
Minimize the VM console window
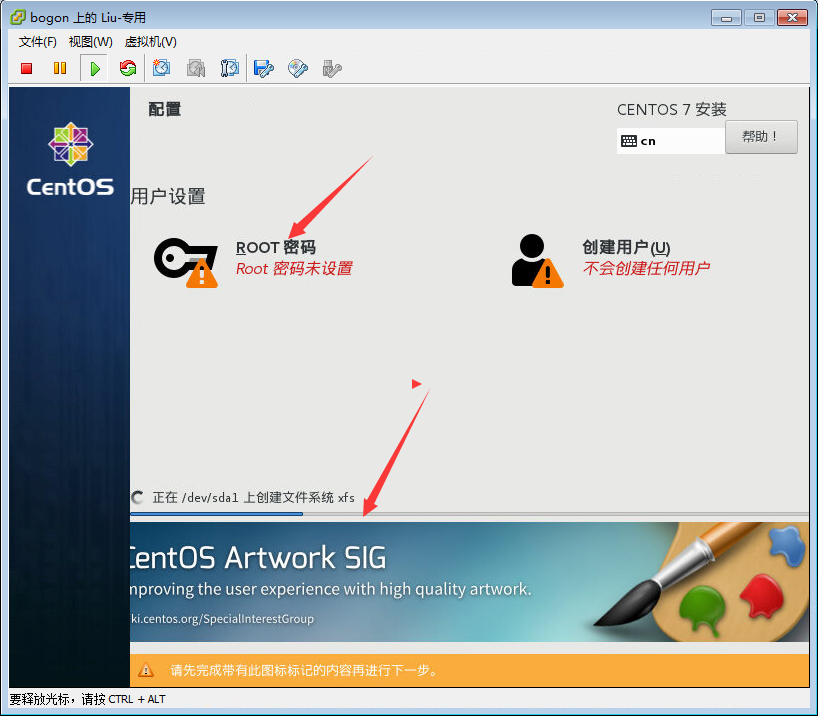pyautogui.click(x=726, y=18)
